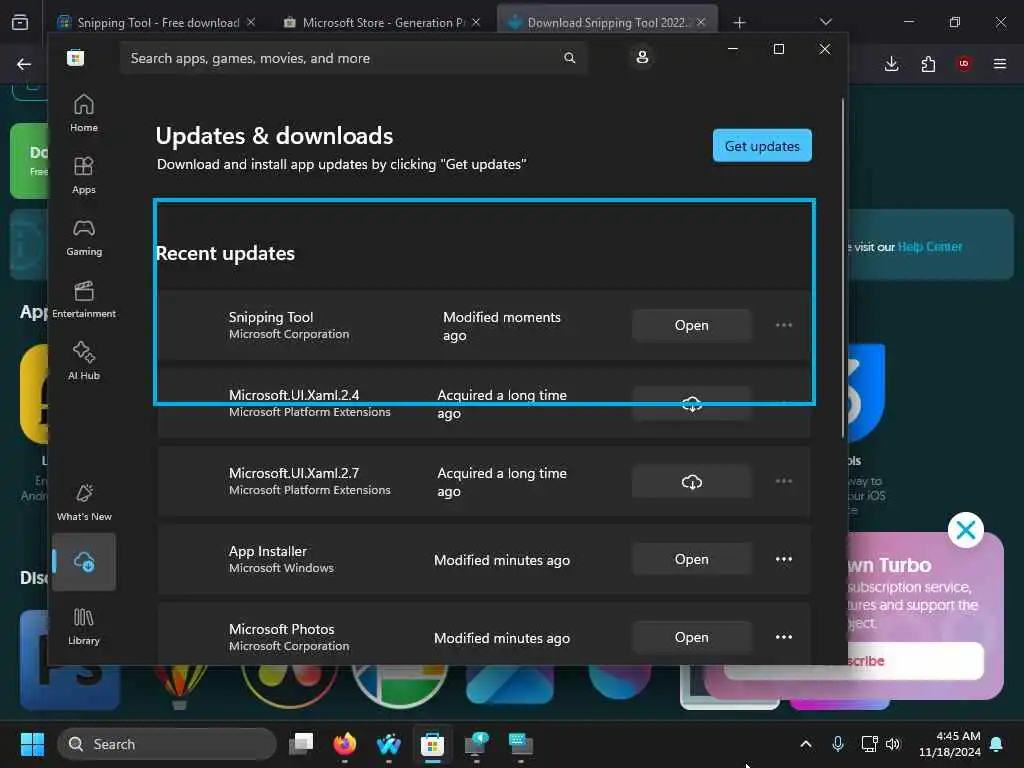Open the Apps section in Store sidebar
The width and height of the screenshot is (1024, 768).
[84, 176]
